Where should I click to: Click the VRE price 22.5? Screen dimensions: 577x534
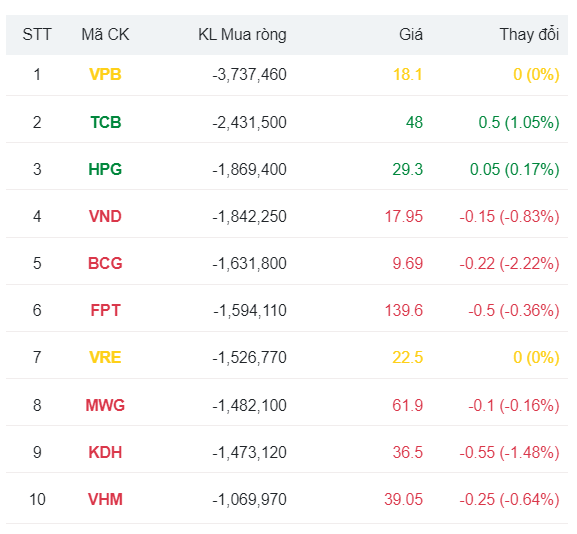[408, 357]
